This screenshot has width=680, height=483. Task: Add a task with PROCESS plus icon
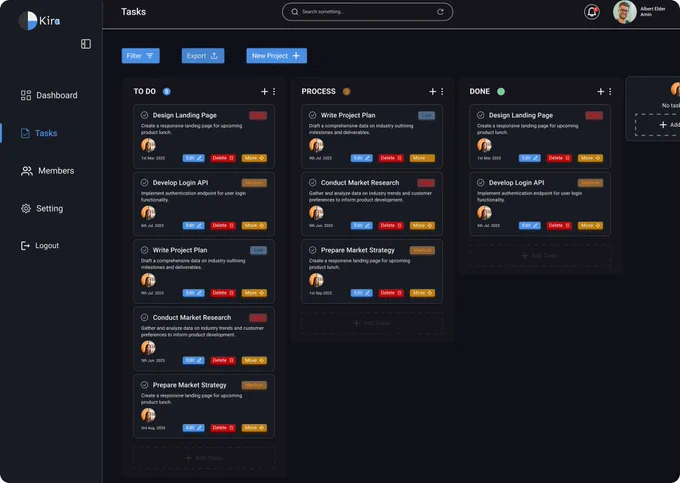point(432,91)
